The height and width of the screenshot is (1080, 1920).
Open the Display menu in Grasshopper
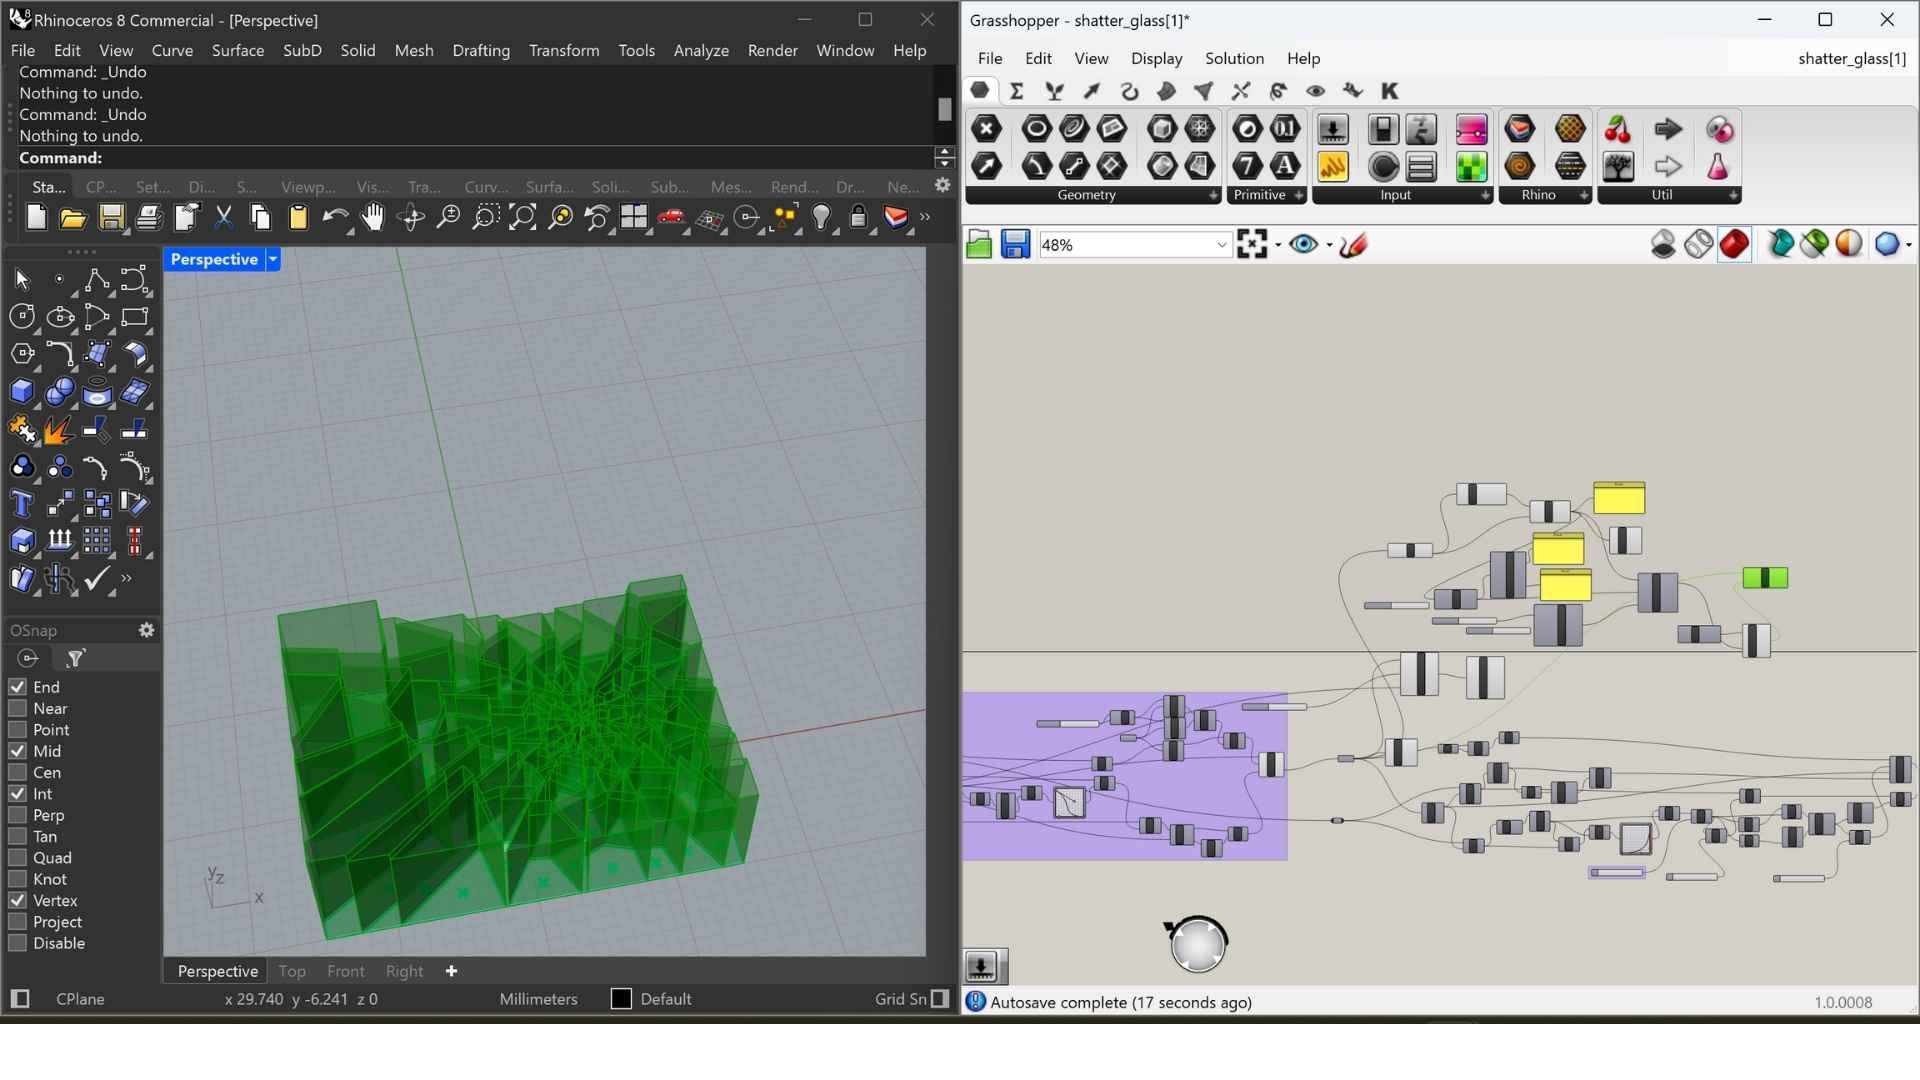click(x=1156, y=58)
